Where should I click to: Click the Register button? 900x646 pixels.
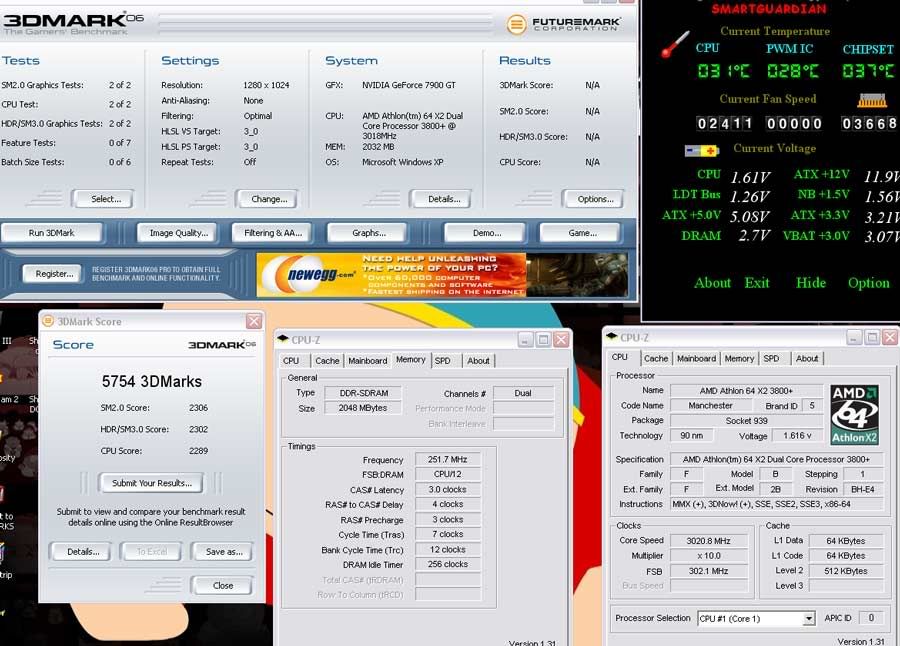[54, 274]
